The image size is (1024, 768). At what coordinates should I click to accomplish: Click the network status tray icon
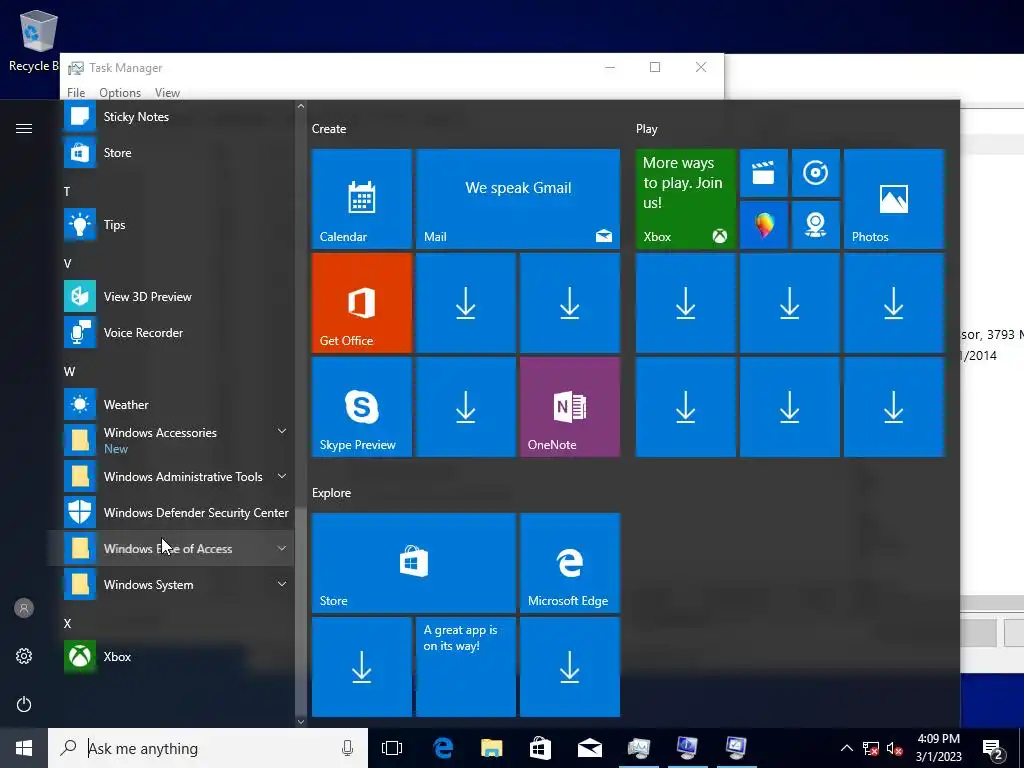[x=871, y=748]
